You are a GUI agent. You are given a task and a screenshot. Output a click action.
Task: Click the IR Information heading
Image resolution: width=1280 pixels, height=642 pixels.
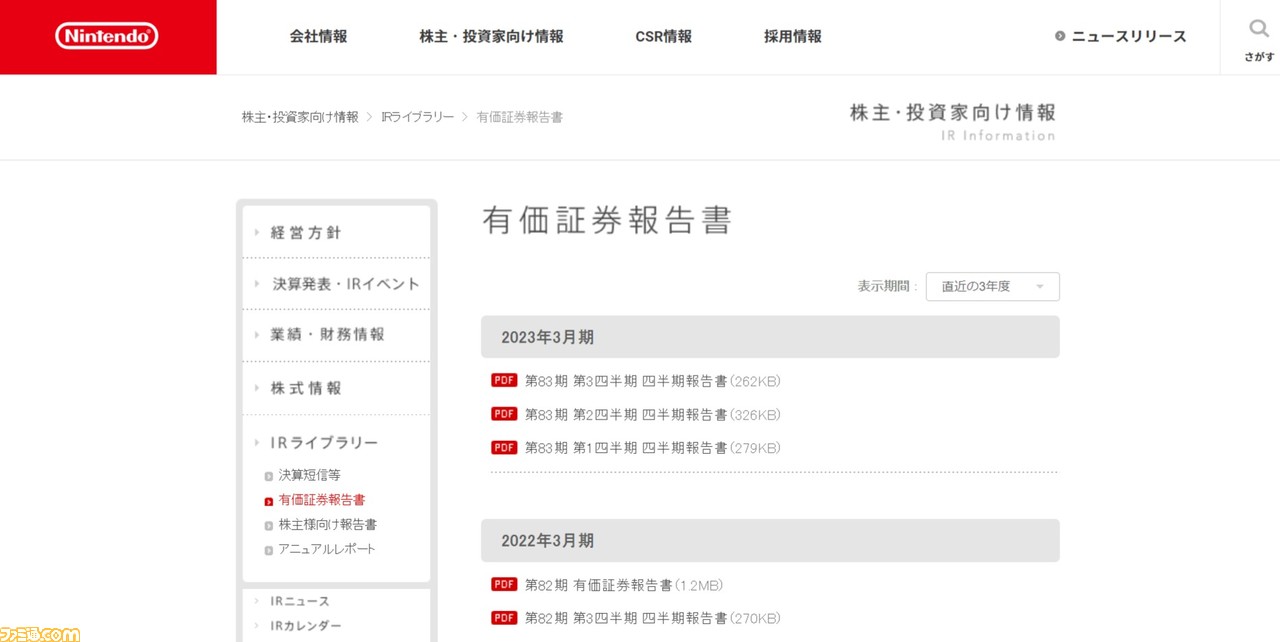tap(998, 136)
